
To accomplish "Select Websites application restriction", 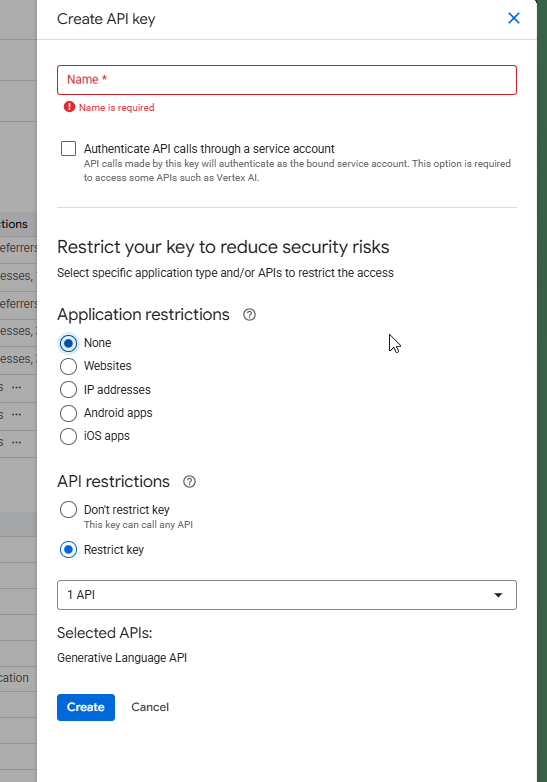I will click(x=68, y=366).
